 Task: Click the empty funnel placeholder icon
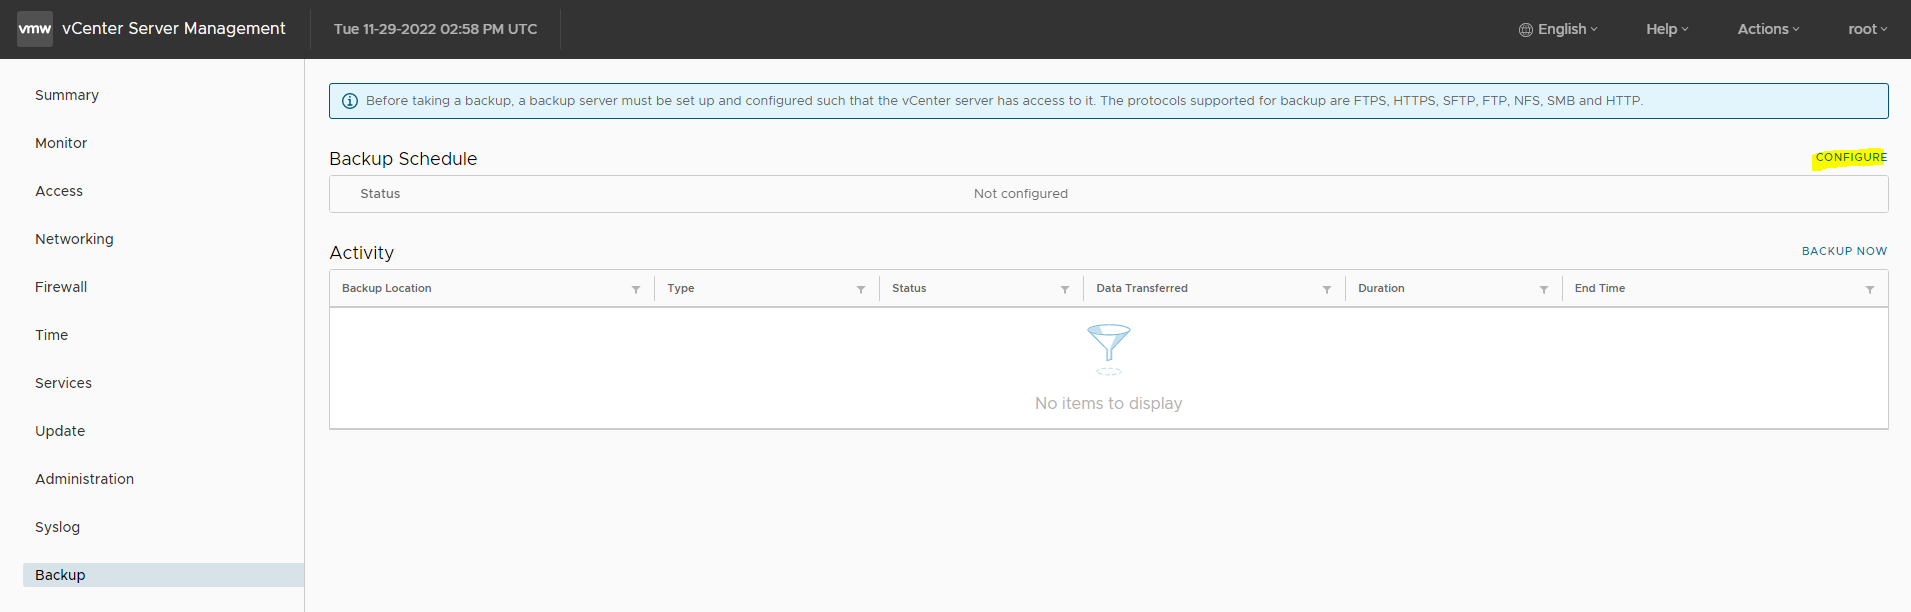[x=1109, y=349]
